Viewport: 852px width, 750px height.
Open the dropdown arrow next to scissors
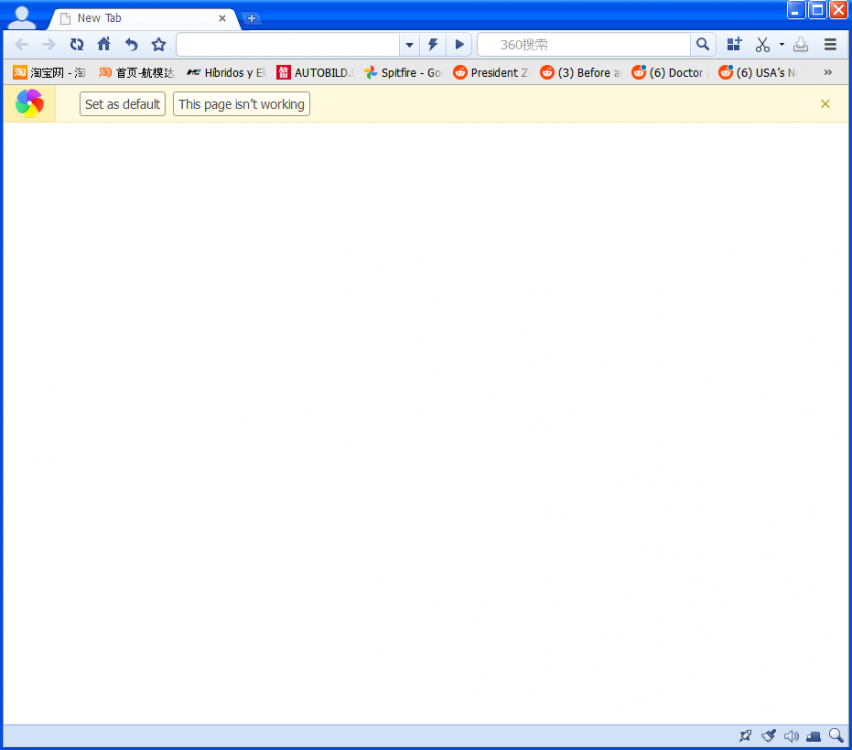782,44
